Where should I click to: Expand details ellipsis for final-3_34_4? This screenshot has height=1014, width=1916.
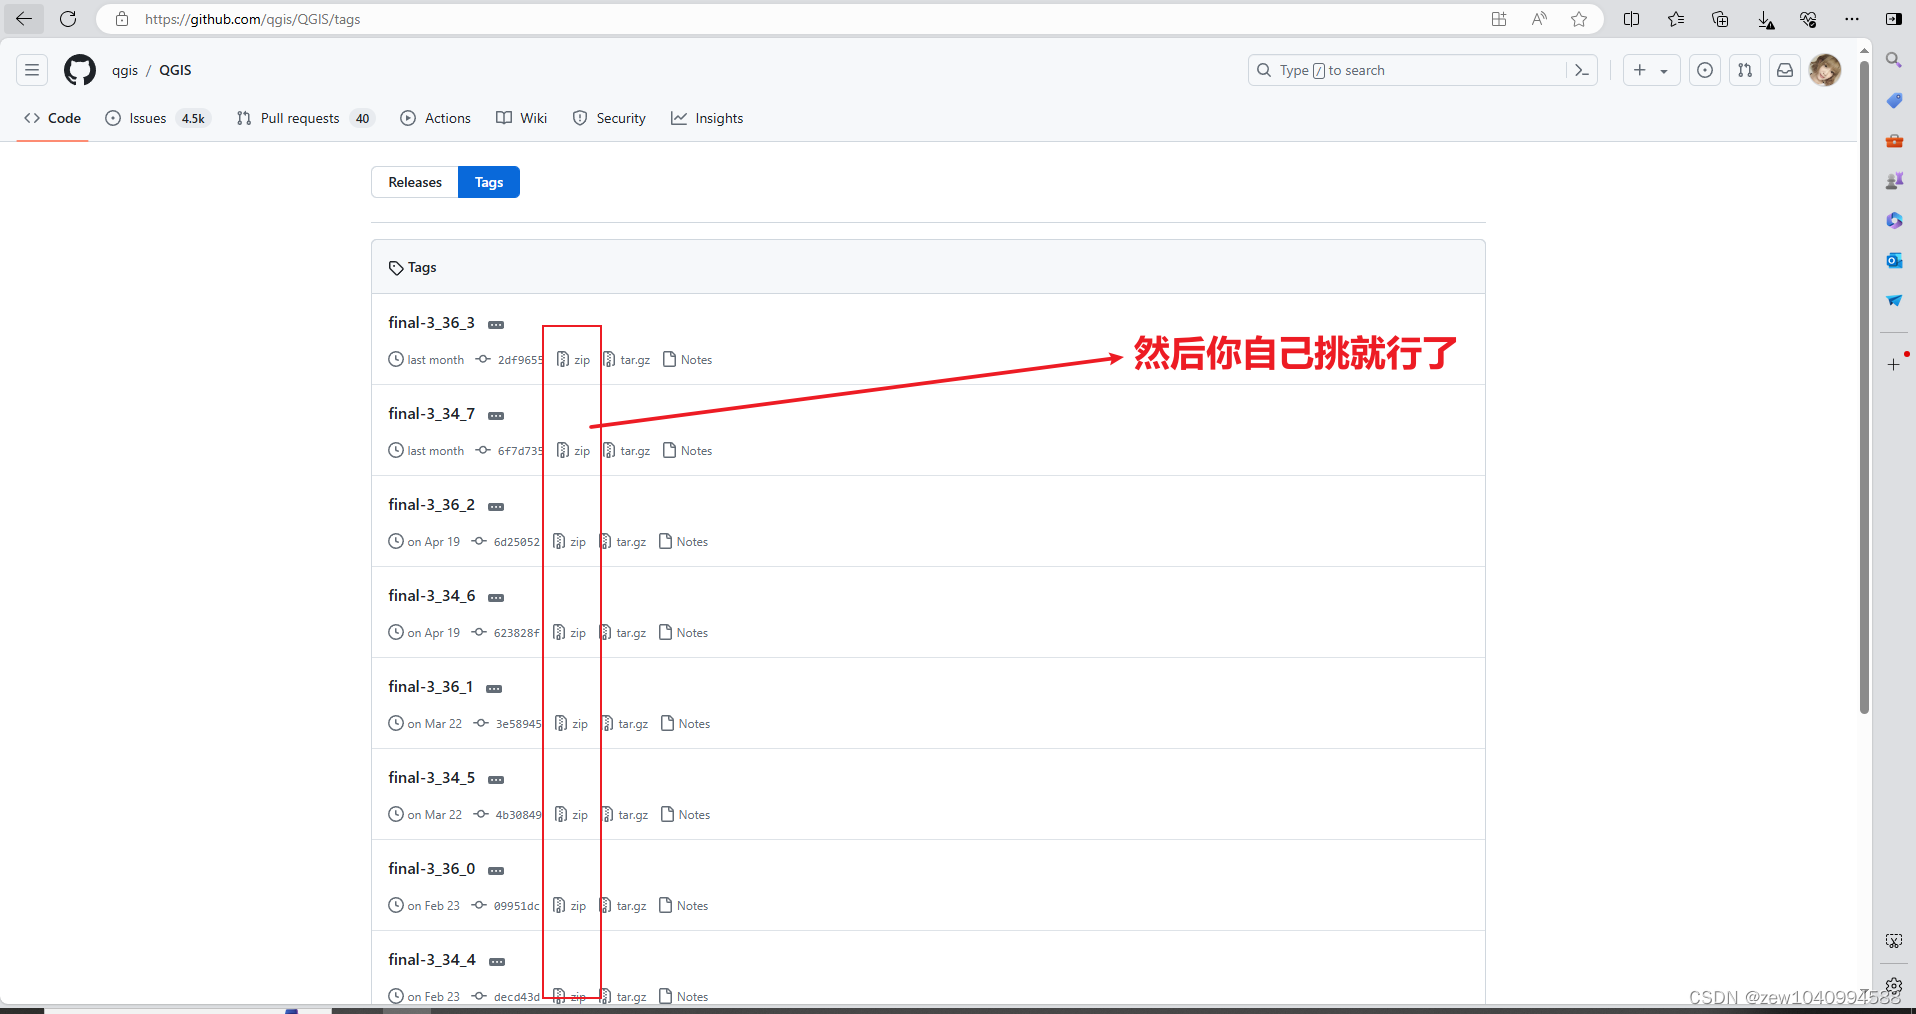497,961
